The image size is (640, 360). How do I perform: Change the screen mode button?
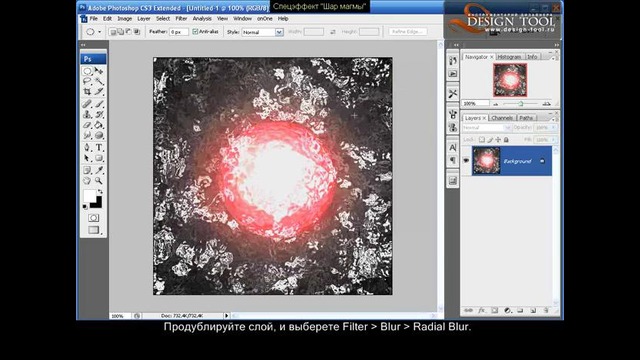point(93,230)
